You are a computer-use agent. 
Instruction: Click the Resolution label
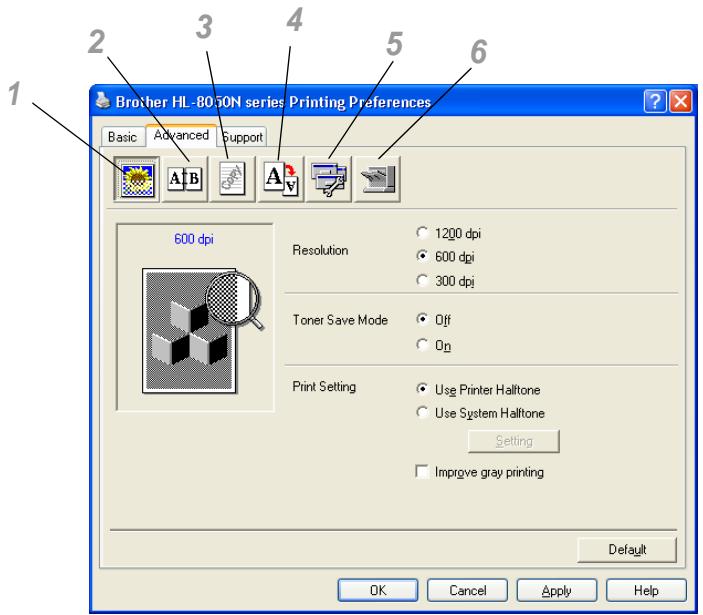320,250
